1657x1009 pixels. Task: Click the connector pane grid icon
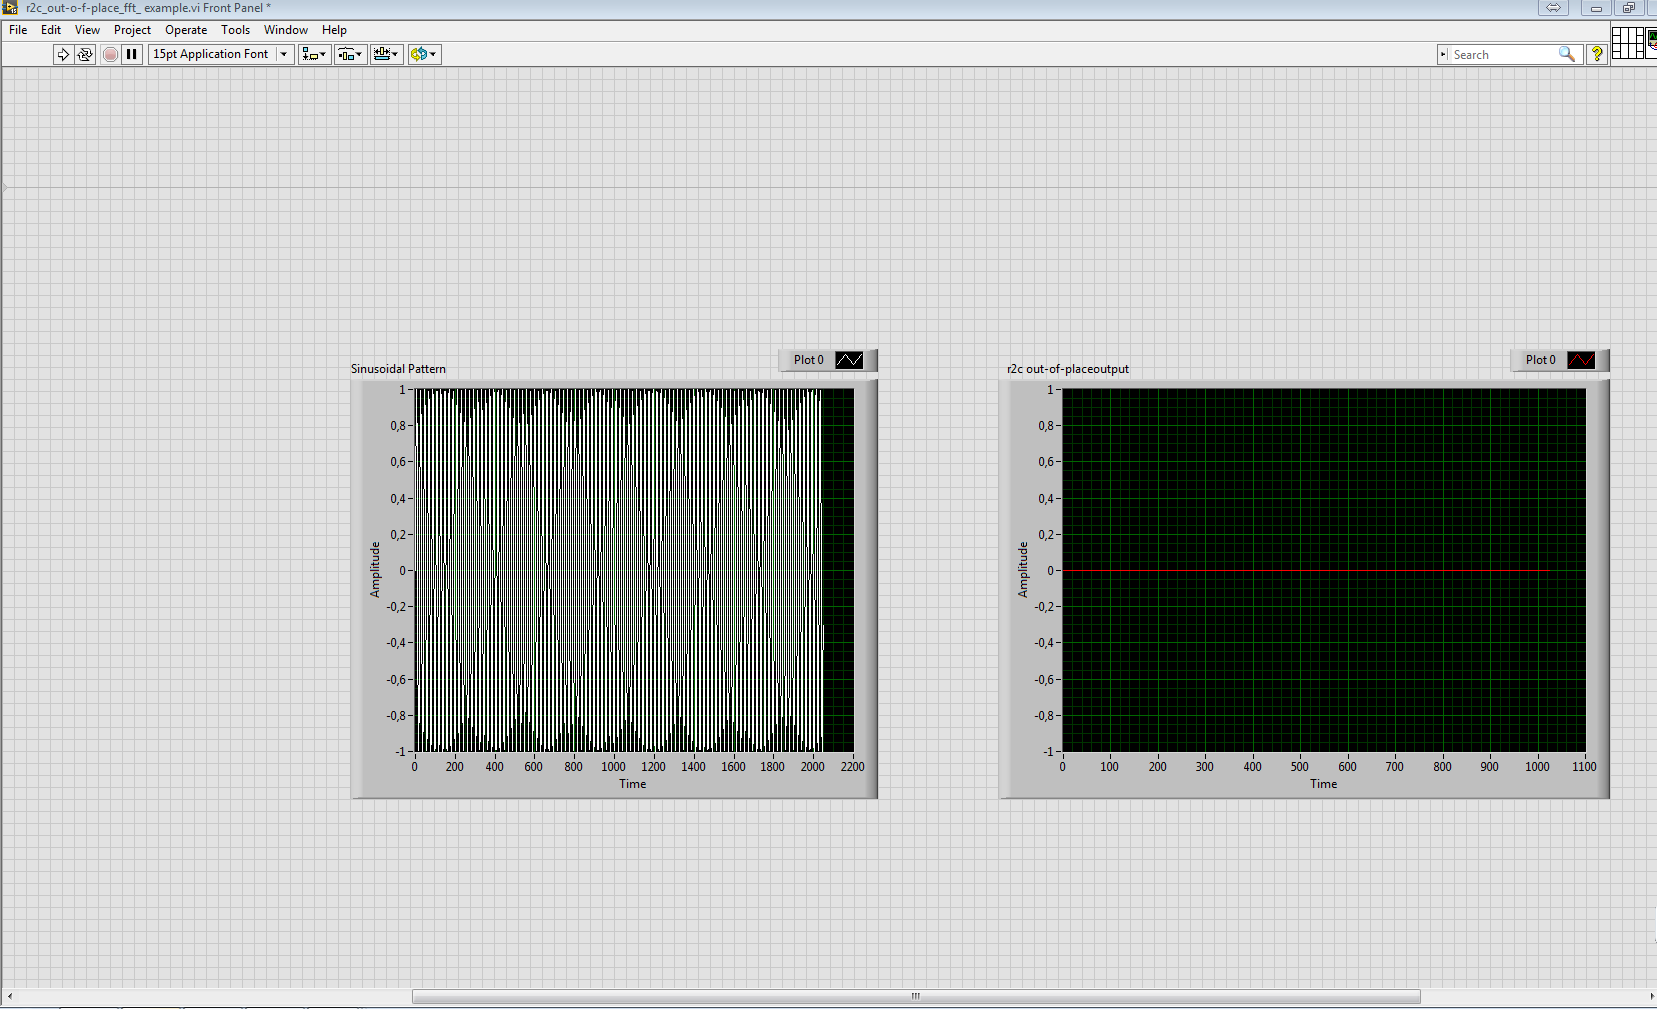(x=1628, y=43)
